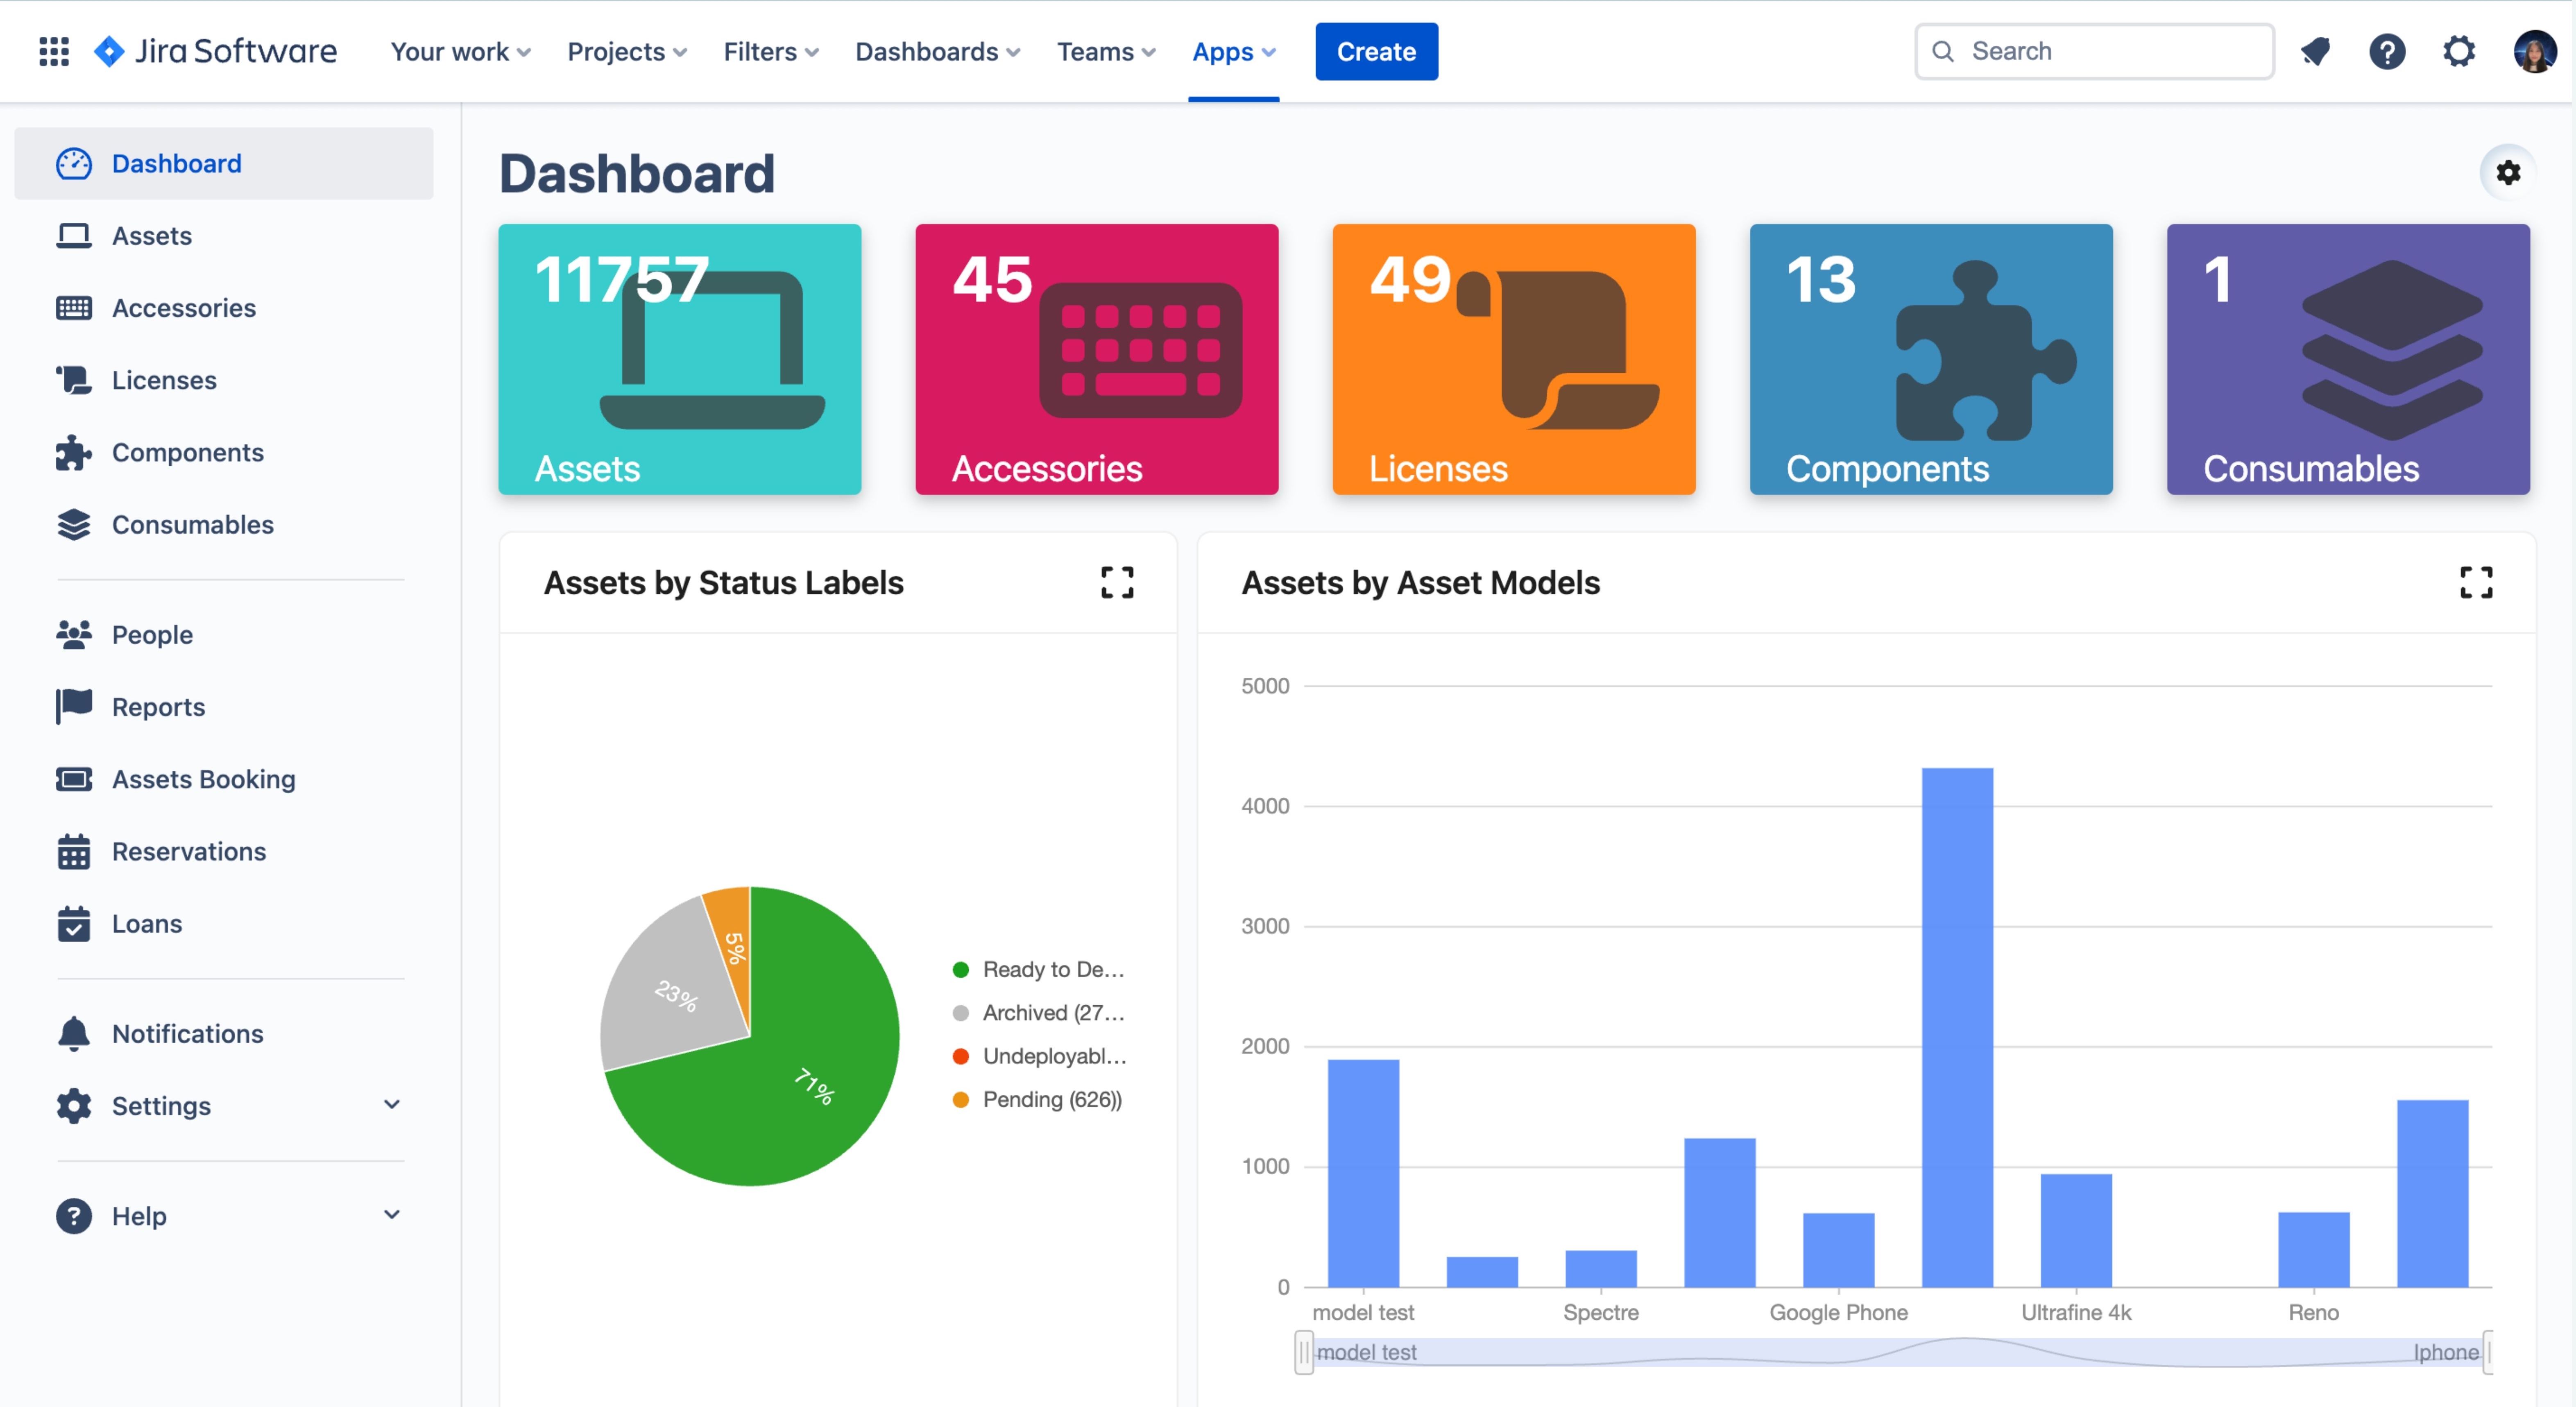Open the Projects dropdown menu
Image resolution: width=2576 pixels, height=1407 pixels.
coord(626,51)
